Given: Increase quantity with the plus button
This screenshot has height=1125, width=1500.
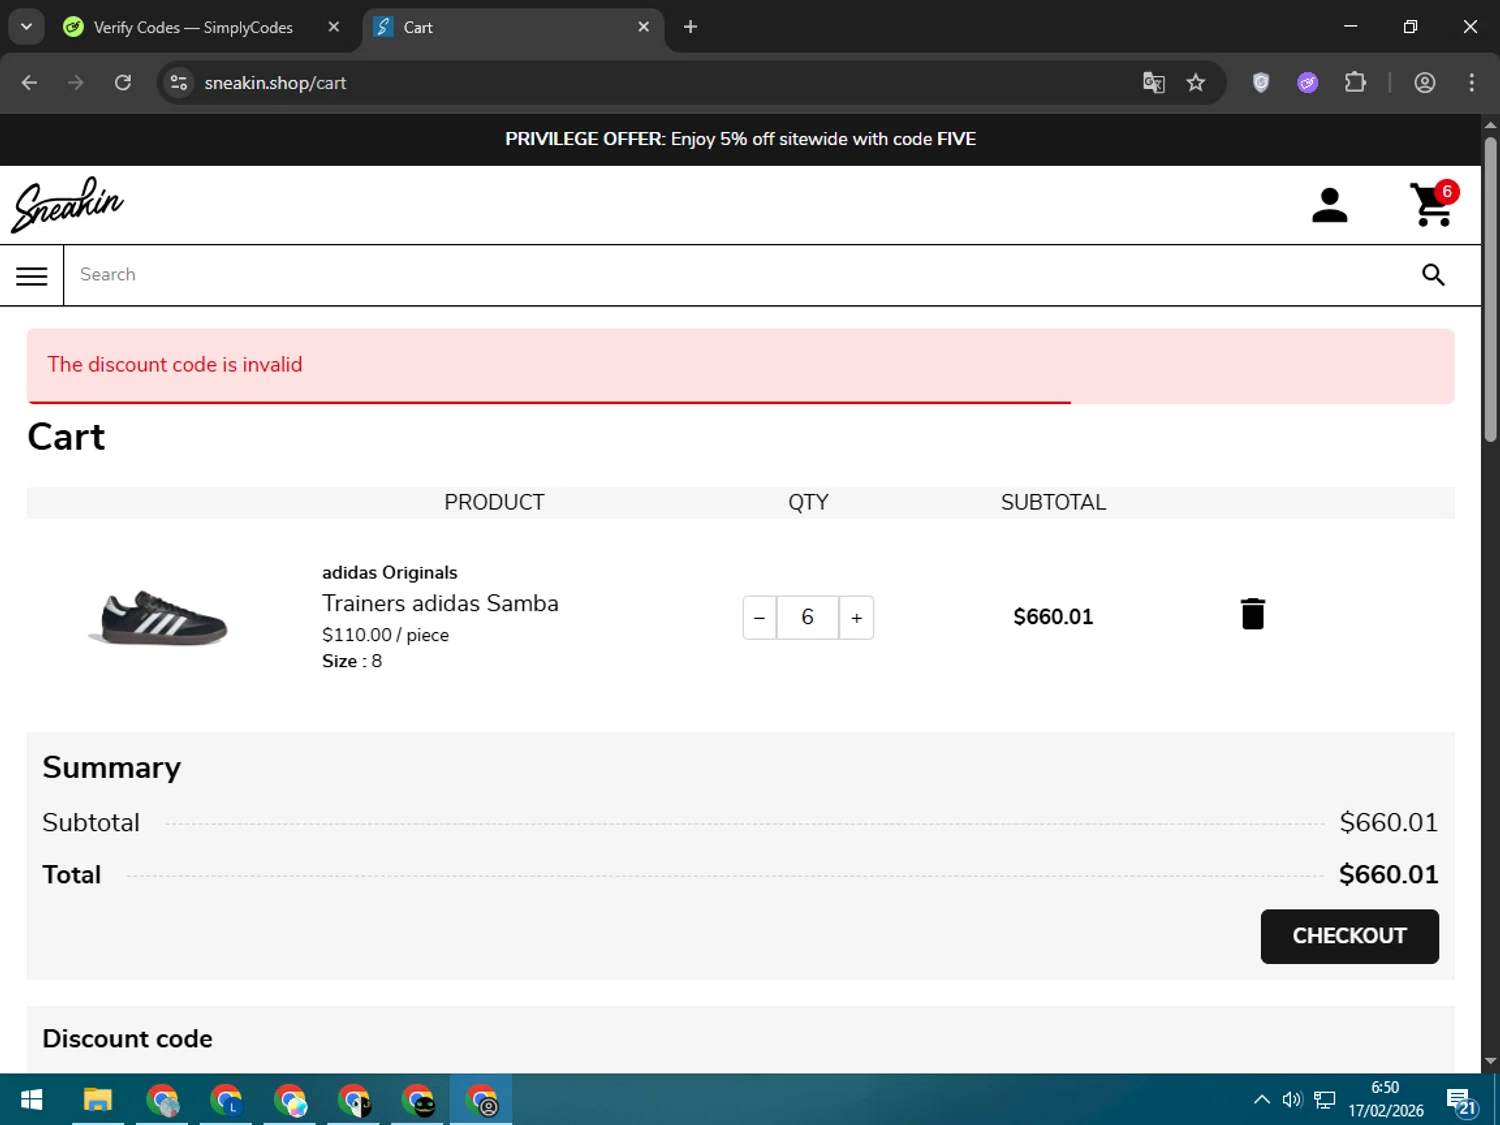Looking at the screenshot, I should click(856, 618).
